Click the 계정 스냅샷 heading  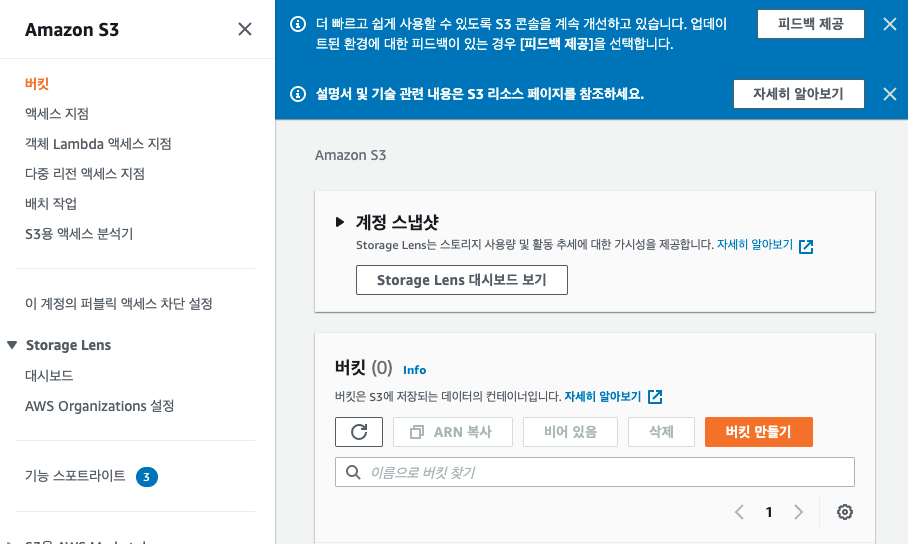pos(397,222)
